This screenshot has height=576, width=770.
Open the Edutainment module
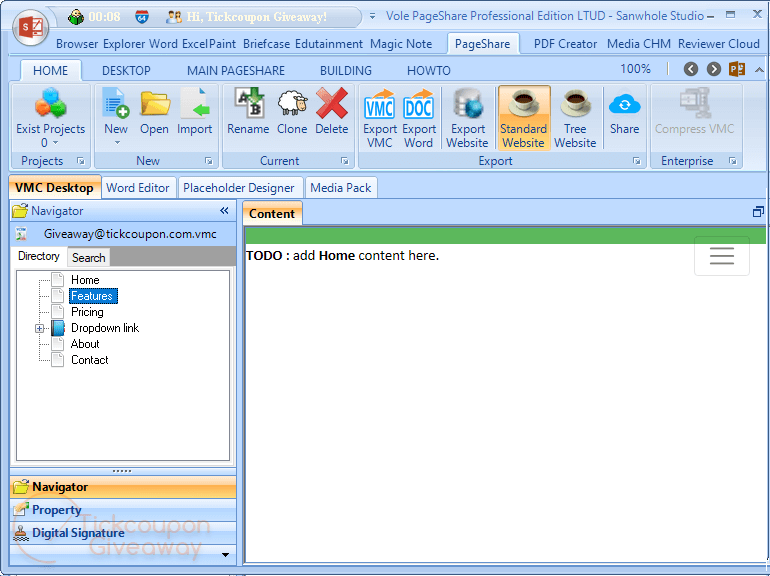click(329, 44)
